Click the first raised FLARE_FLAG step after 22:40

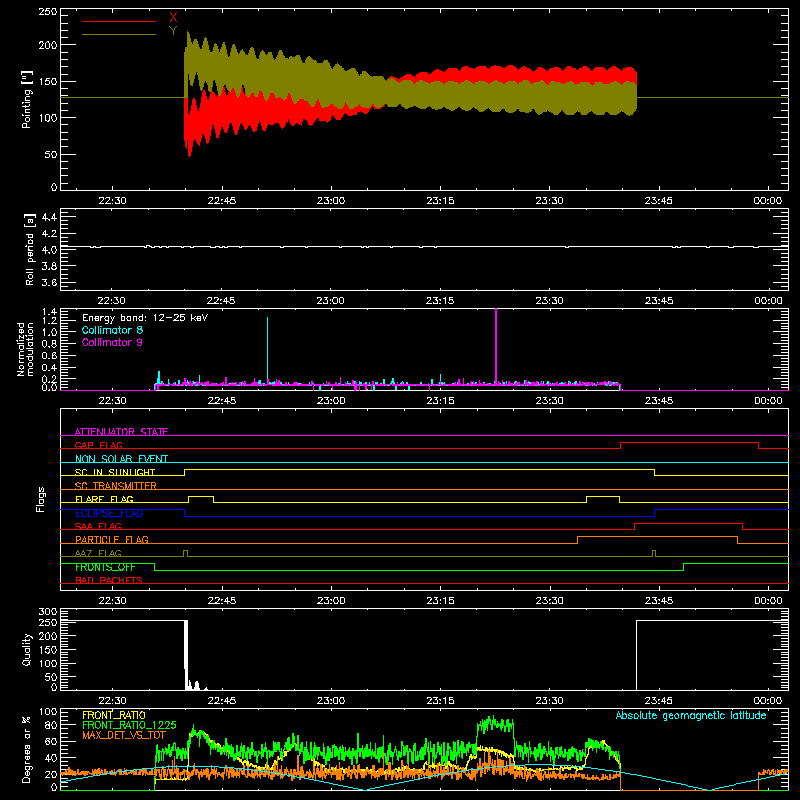click(x=201, y=496)
